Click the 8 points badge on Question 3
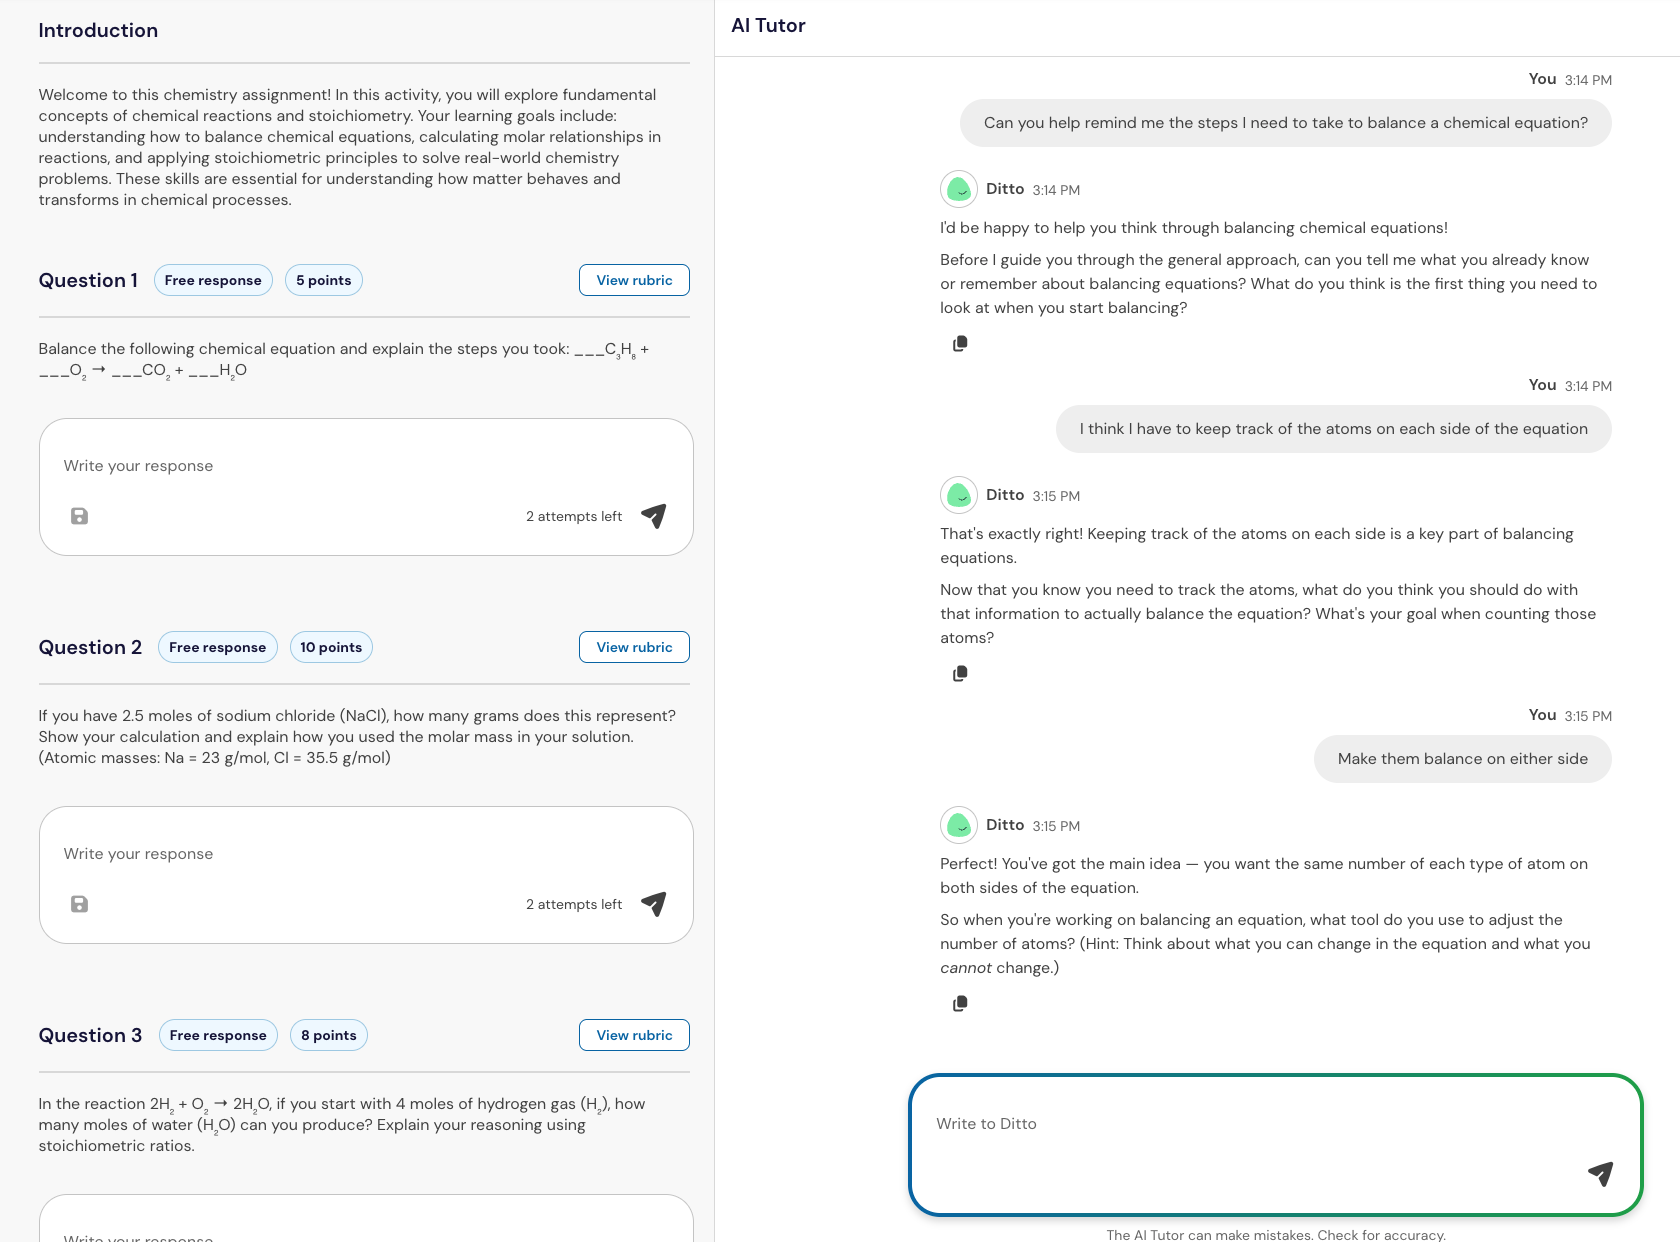 click(328, 1035)
